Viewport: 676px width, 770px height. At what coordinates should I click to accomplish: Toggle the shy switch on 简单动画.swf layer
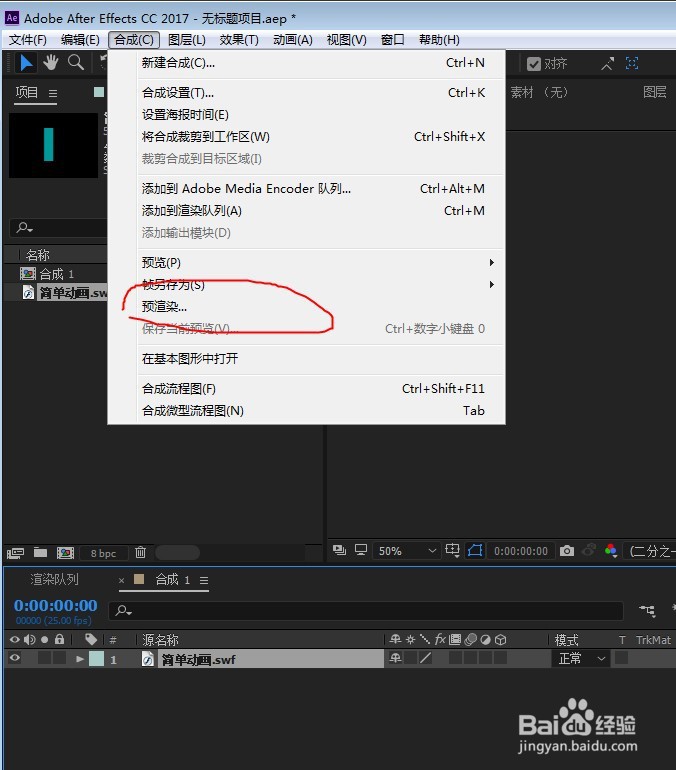(x=395, y=658)
